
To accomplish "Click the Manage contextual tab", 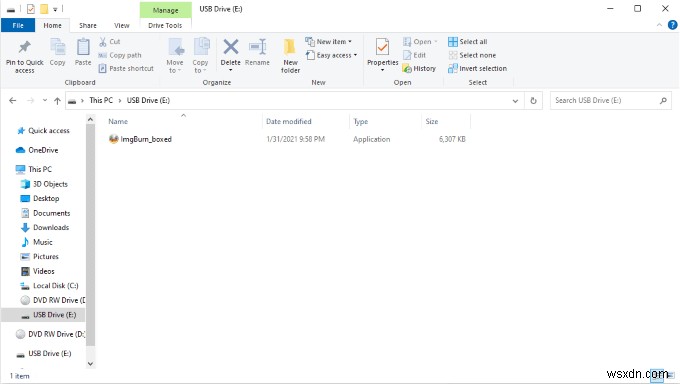I will [x=165, y=10].
